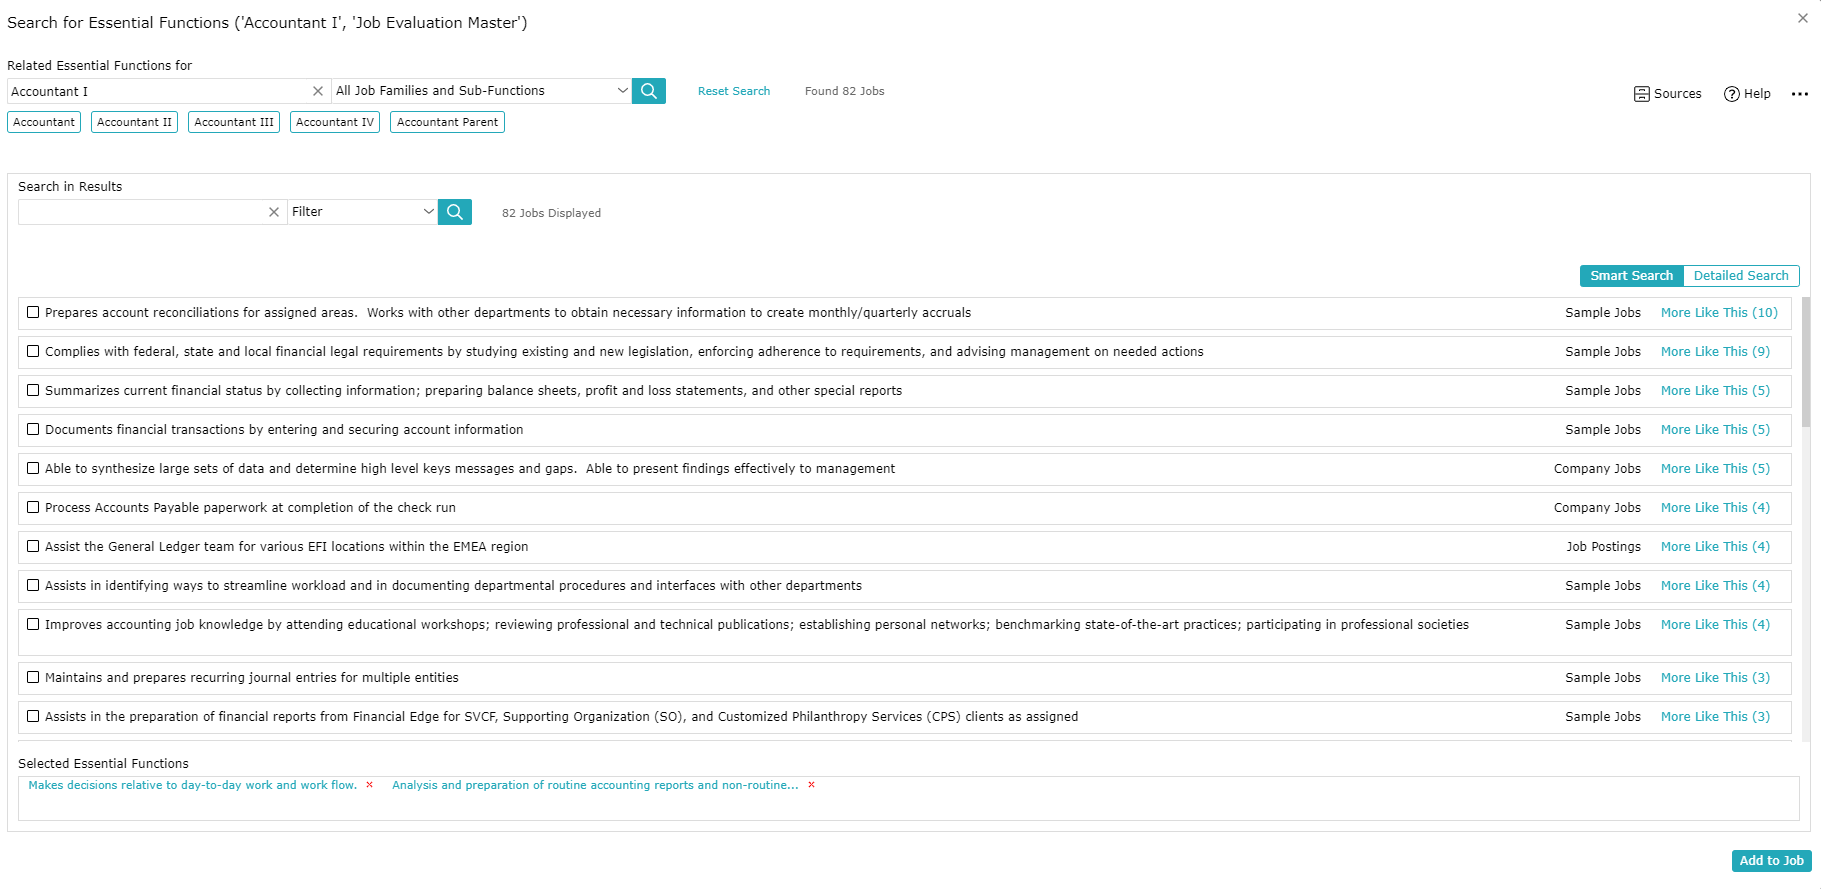1821x889 pixels.
Task: Clear the Accountant I search field
Action: pos(318,91)
